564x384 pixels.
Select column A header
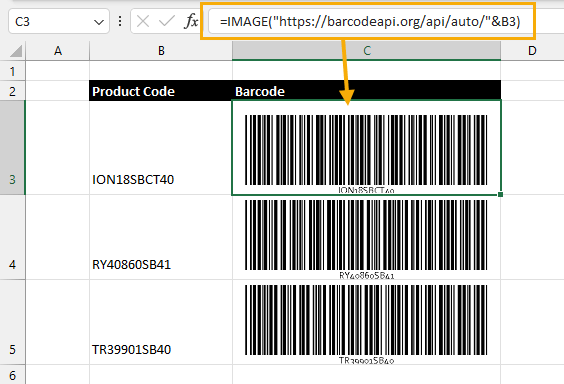click(x=58, y=51)
